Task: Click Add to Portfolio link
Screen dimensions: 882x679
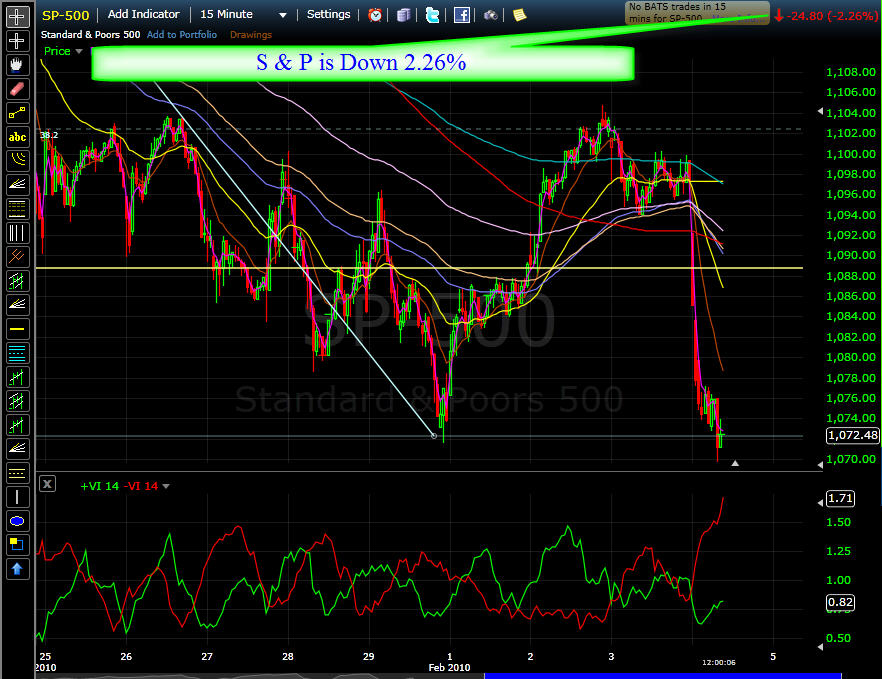Action: pos(182,35)
